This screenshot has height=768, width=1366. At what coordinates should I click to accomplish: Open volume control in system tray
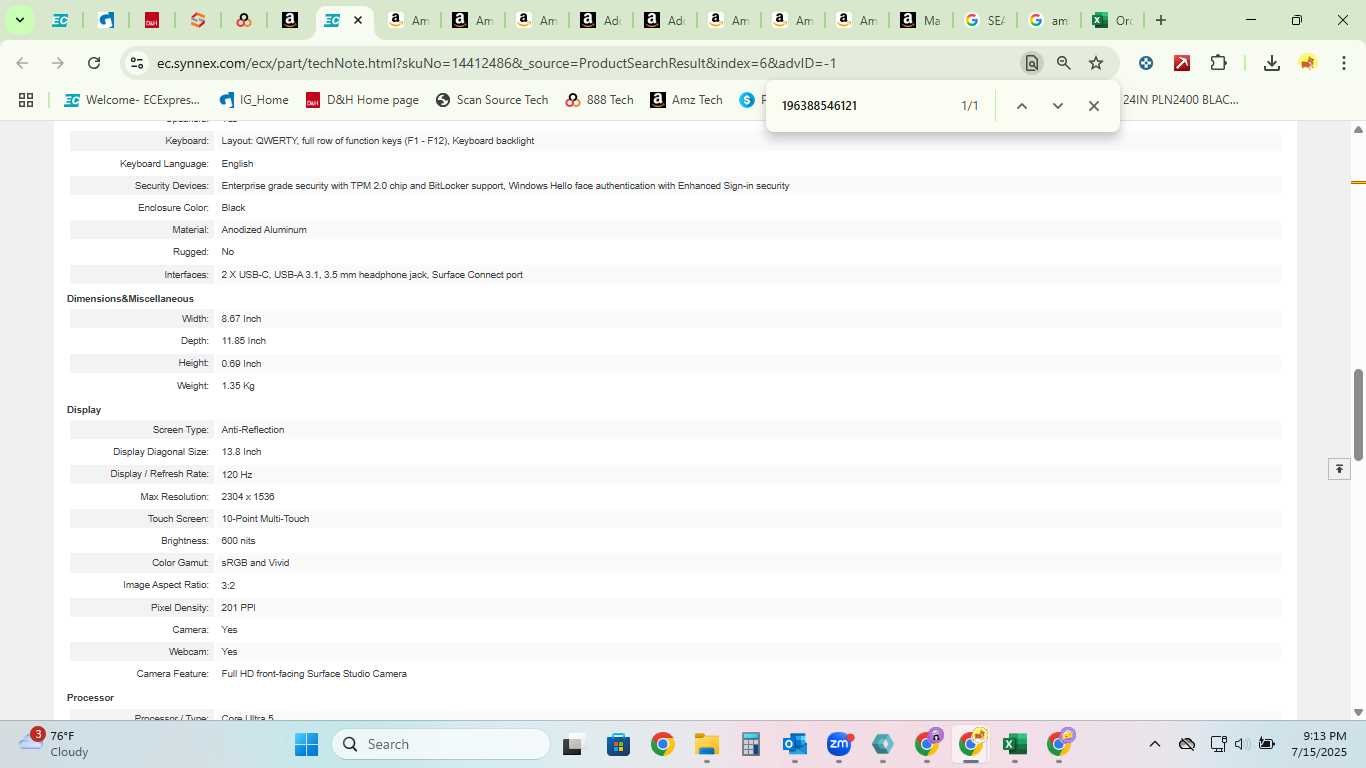pos(1241,744)
